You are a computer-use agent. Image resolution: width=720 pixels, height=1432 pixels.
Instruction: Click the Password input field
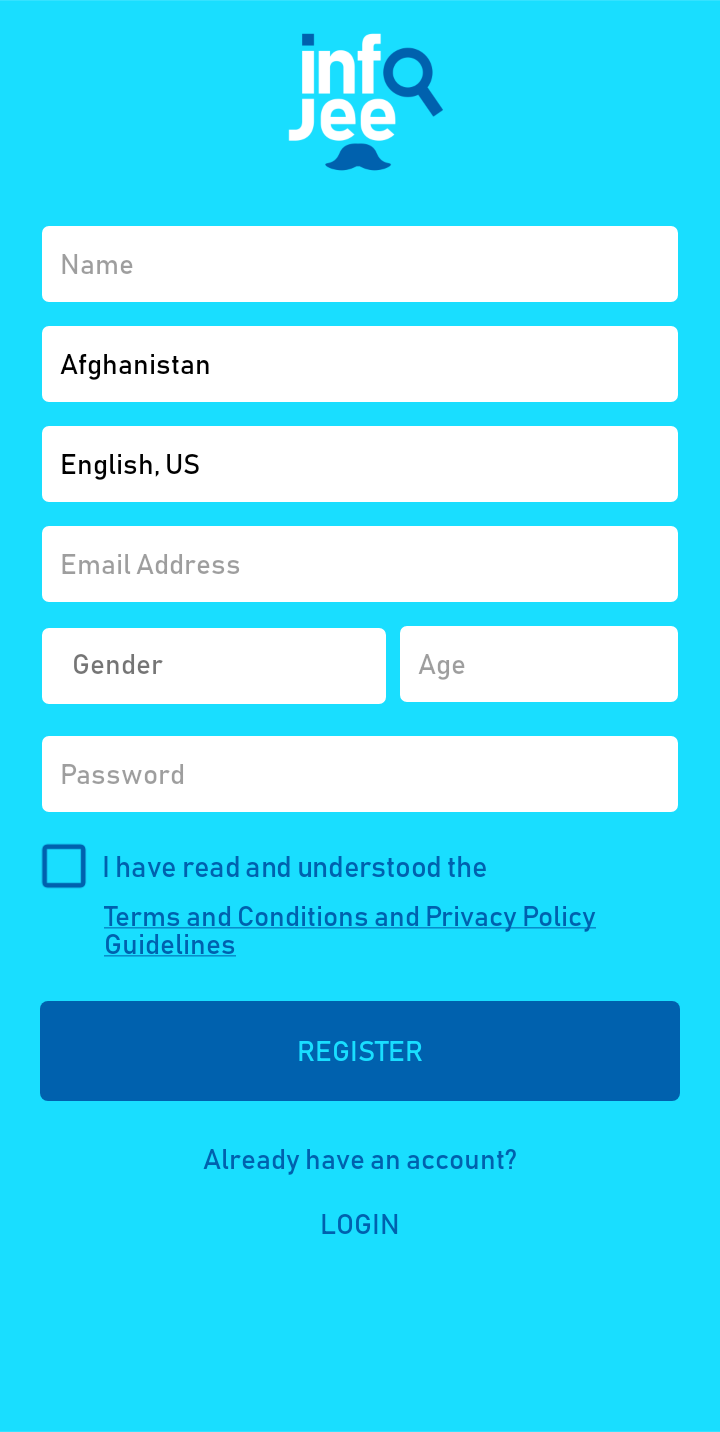[360, 774]
